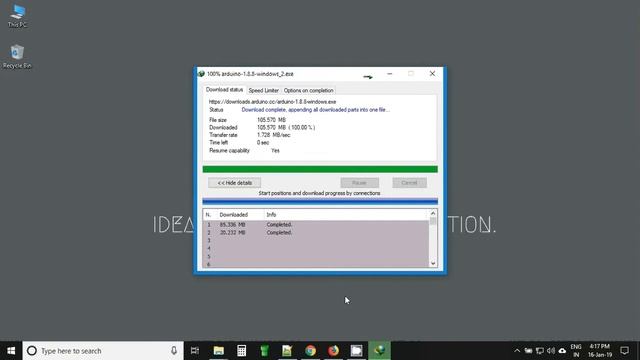The image size is (640, 360).
Task: Click the microphone icon in search box
Action: pos(174,351)
